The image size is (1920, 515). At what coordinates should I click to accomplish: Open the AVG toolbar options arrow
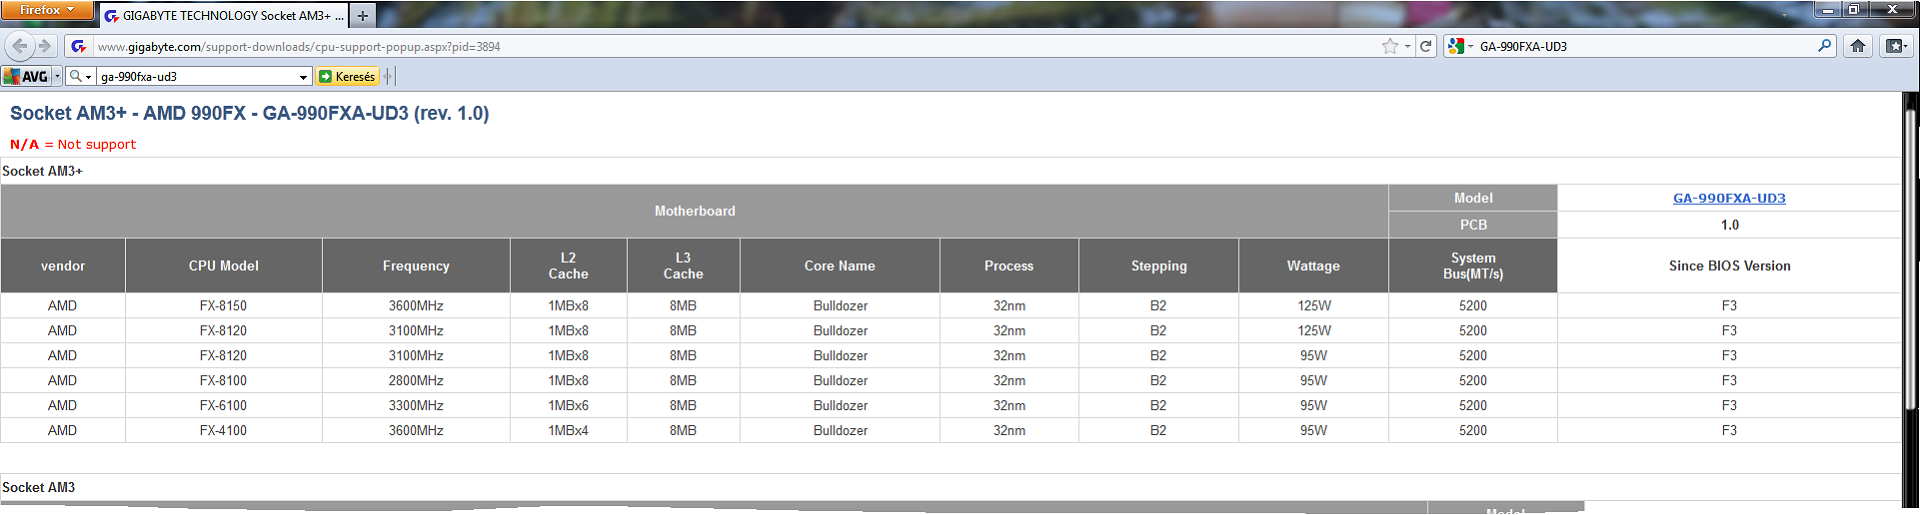(57, 76)
